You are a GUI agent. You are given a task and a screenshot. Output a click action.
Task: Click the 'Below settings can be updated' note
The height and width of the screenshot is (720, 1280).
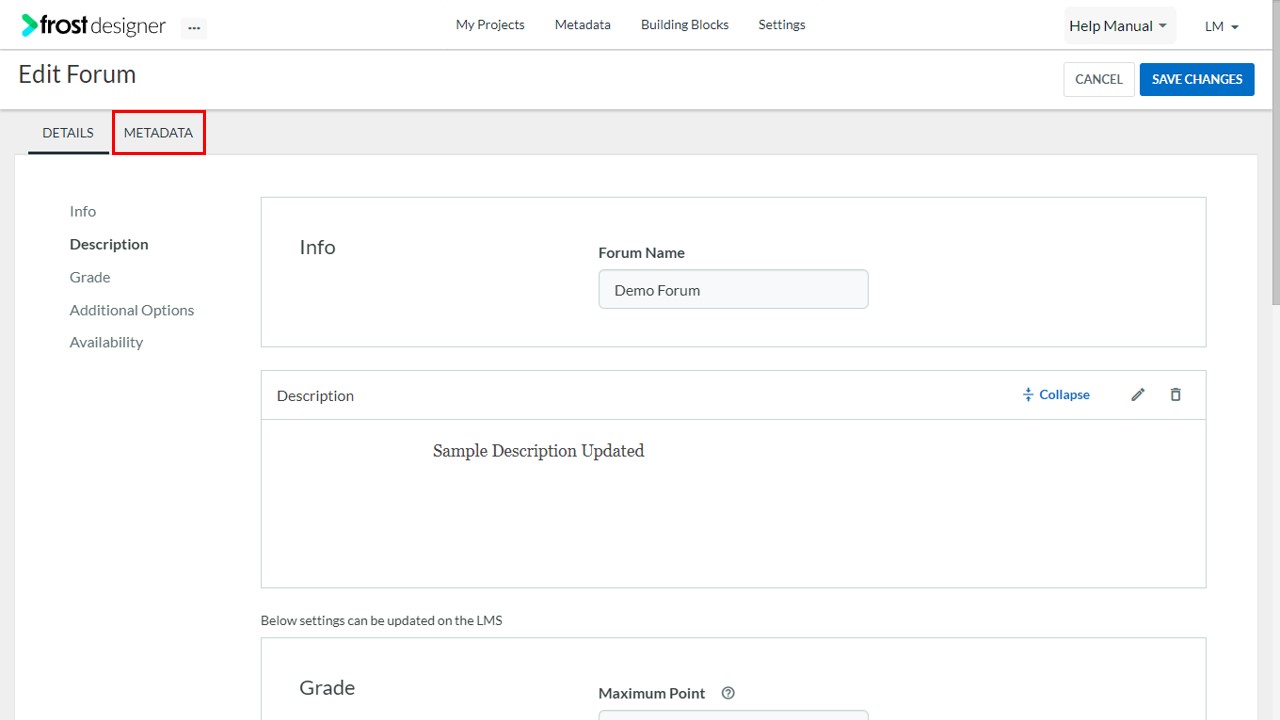381,620
